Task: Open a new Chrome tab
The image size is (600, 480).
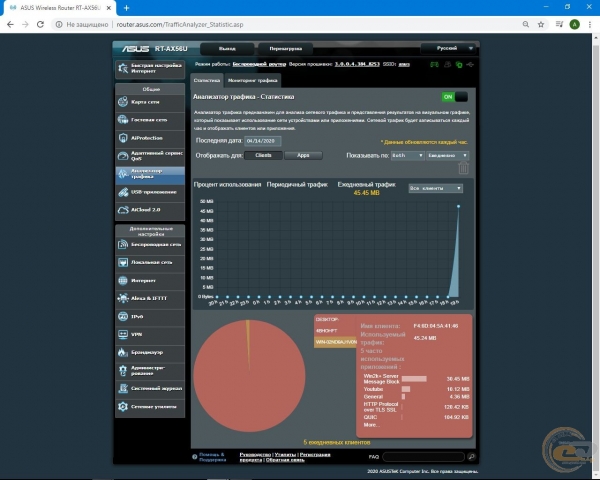Action: (126, 8)
